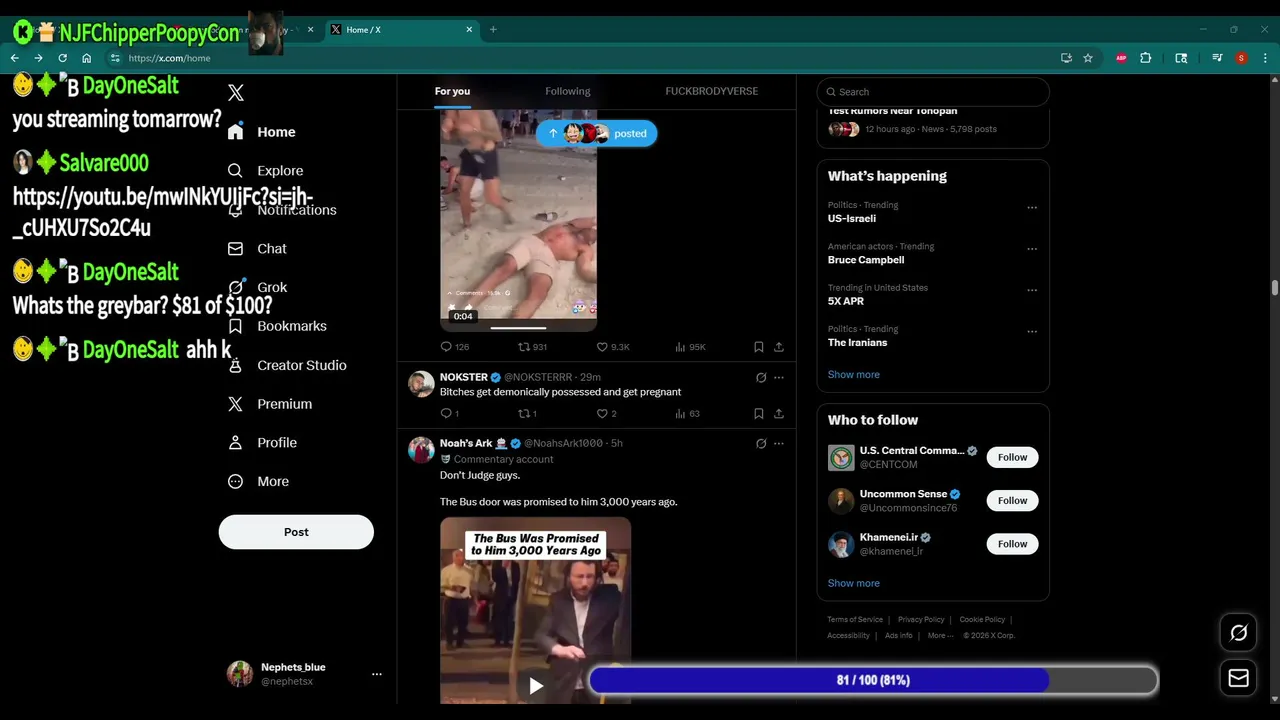Open Chat from the sidebar
The image size is (1280, 720).
pyautogui.click(x=257, y=249)
